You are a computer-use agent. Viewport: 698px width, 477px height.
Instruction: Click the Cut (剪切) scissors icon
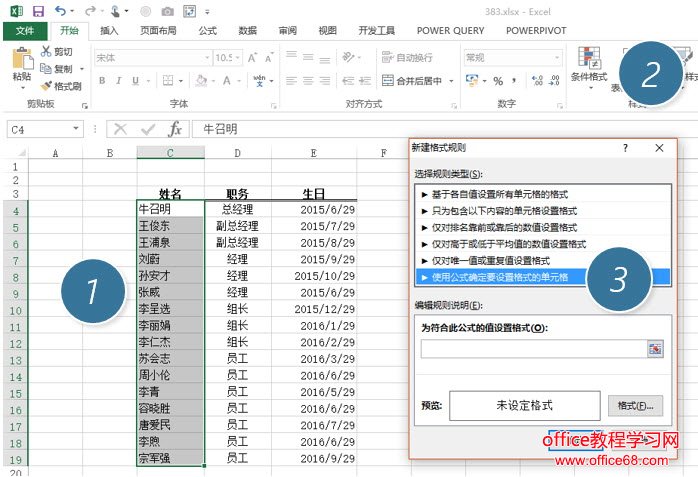coord(46,52)
